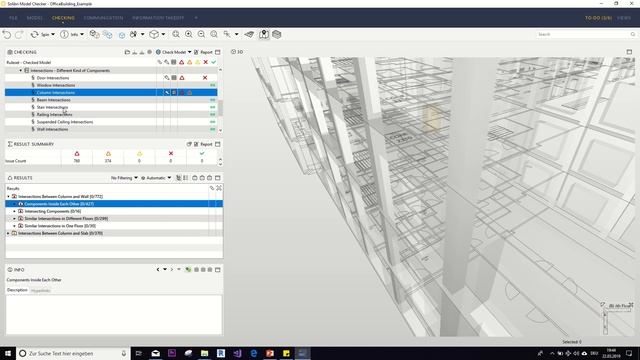Viewport: 640px width, 360px height.
Task: Click the zoom in magnifier icon
Action: (189, 35)
